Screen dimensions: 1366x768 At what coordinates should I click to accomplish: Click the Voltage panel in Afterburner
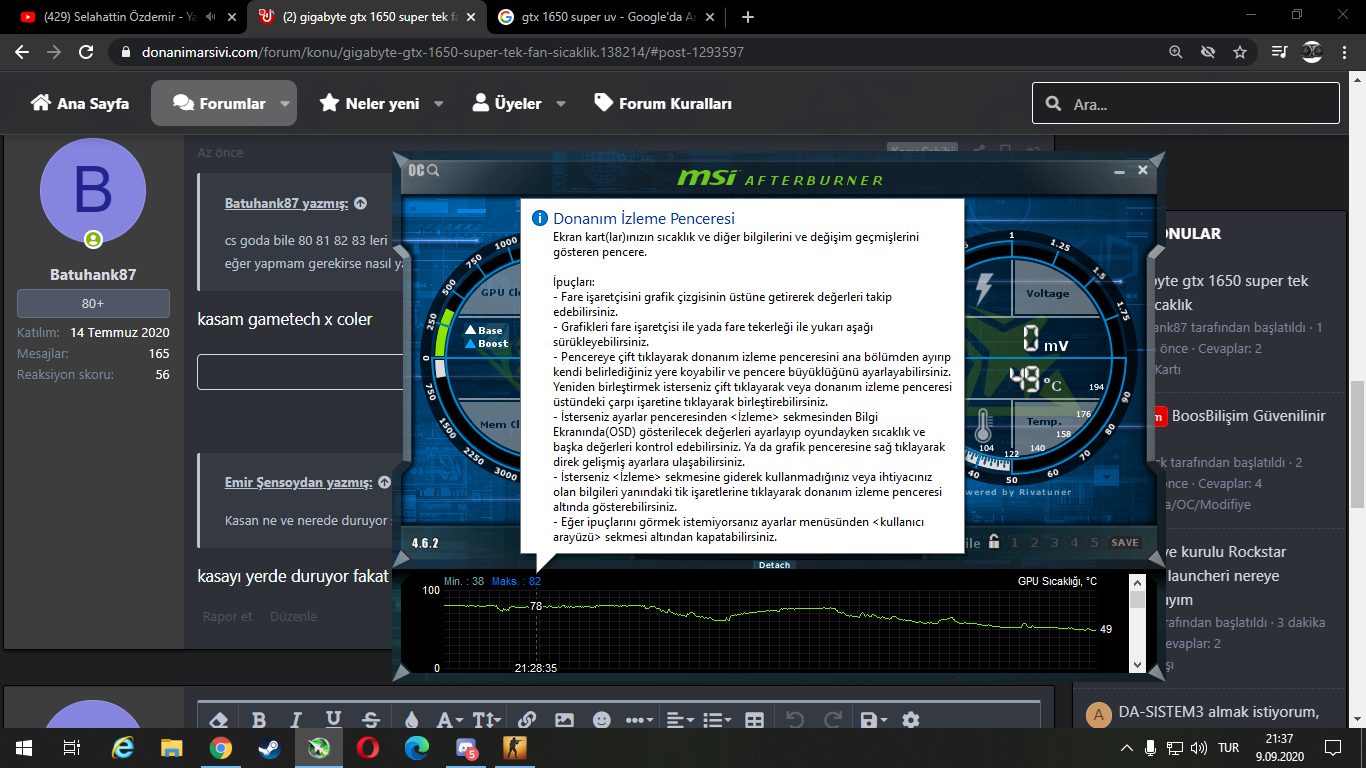pos(1047,293)
